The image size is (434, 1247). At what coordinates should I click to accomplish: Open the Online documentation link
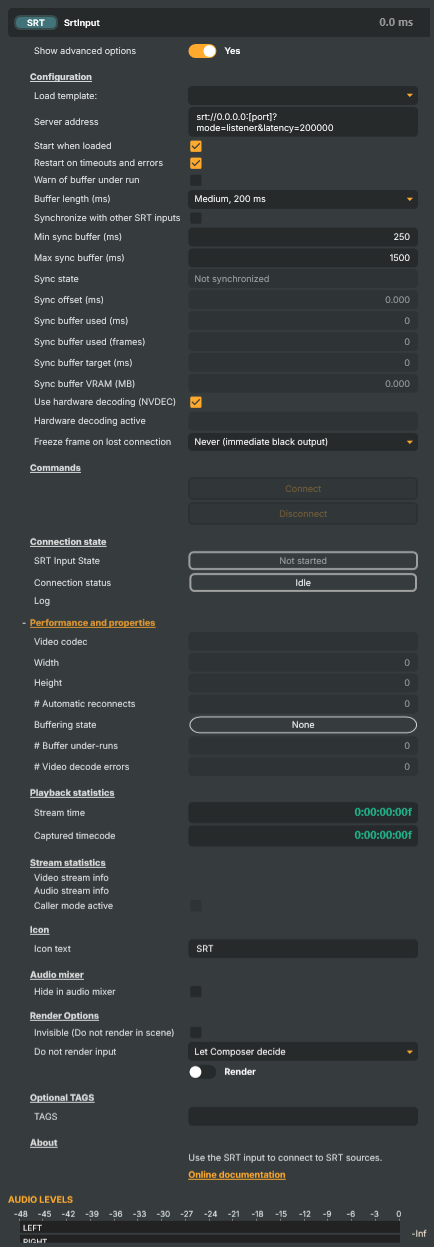pos(236,1175)
